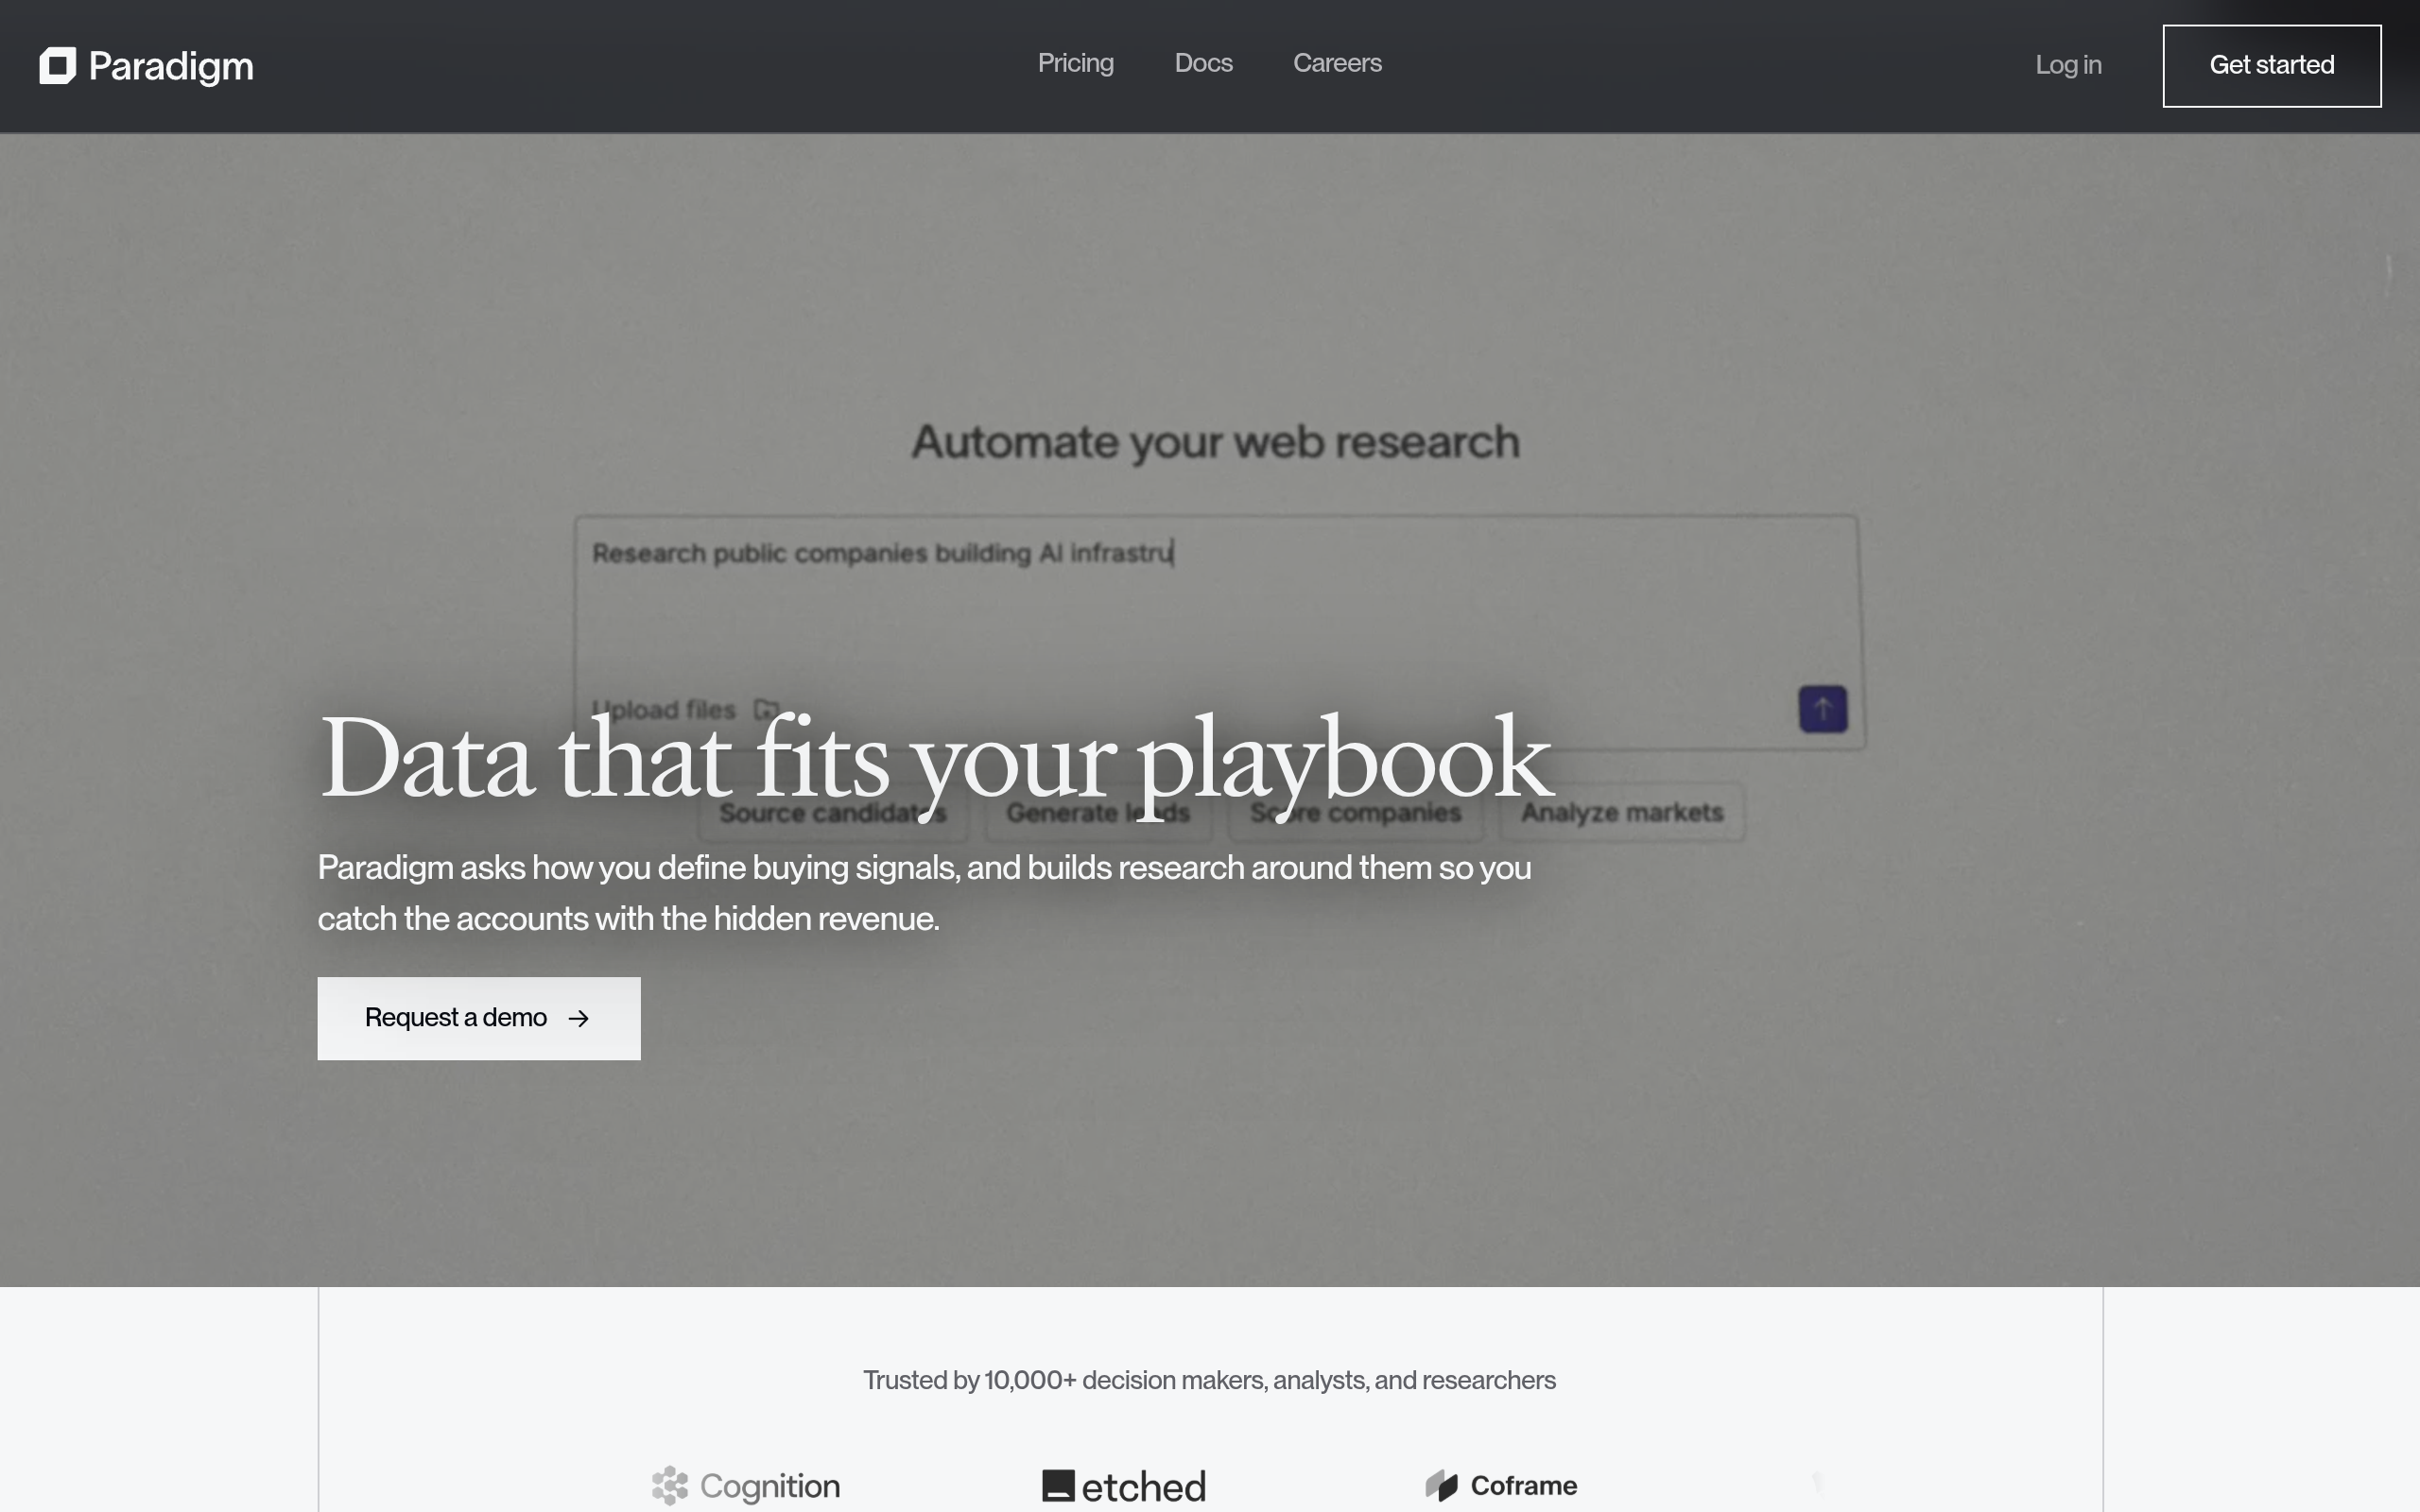2420x1512 pixels.
Task: Click 'Automate your web research' heading
Action: coord(1215,442)
